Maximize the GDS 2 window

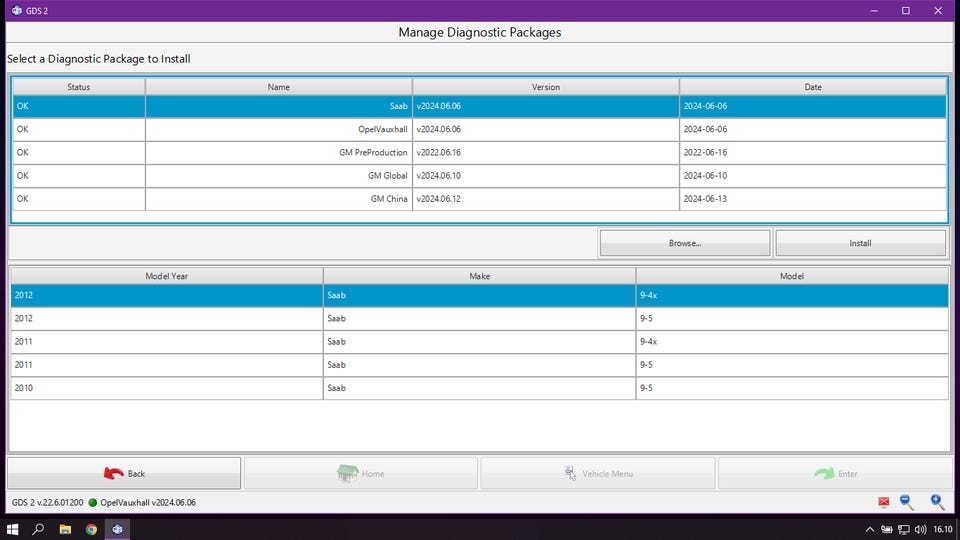coord(906,10)
